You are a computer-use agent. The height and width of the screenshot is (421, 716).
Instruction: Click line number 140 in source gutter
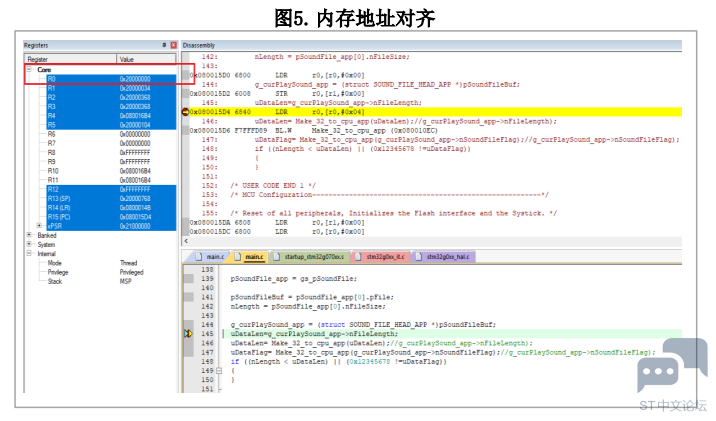(207, 288)
